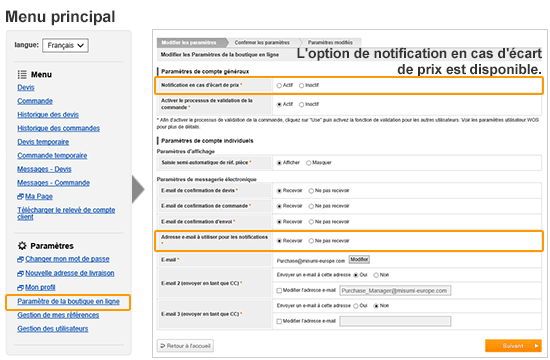The width and height of the screenshot is (550, 360).
Task: Click the E-mail 3 address input field
Action: click(395, 321)
